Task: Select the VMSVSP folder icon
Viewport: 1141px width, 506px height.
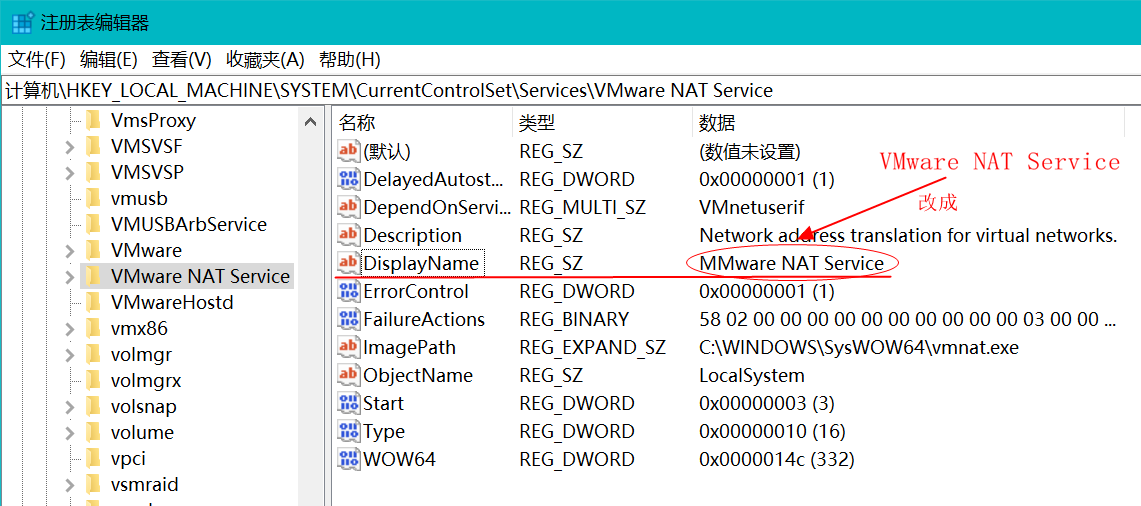Action: click(x=93, y=173)
